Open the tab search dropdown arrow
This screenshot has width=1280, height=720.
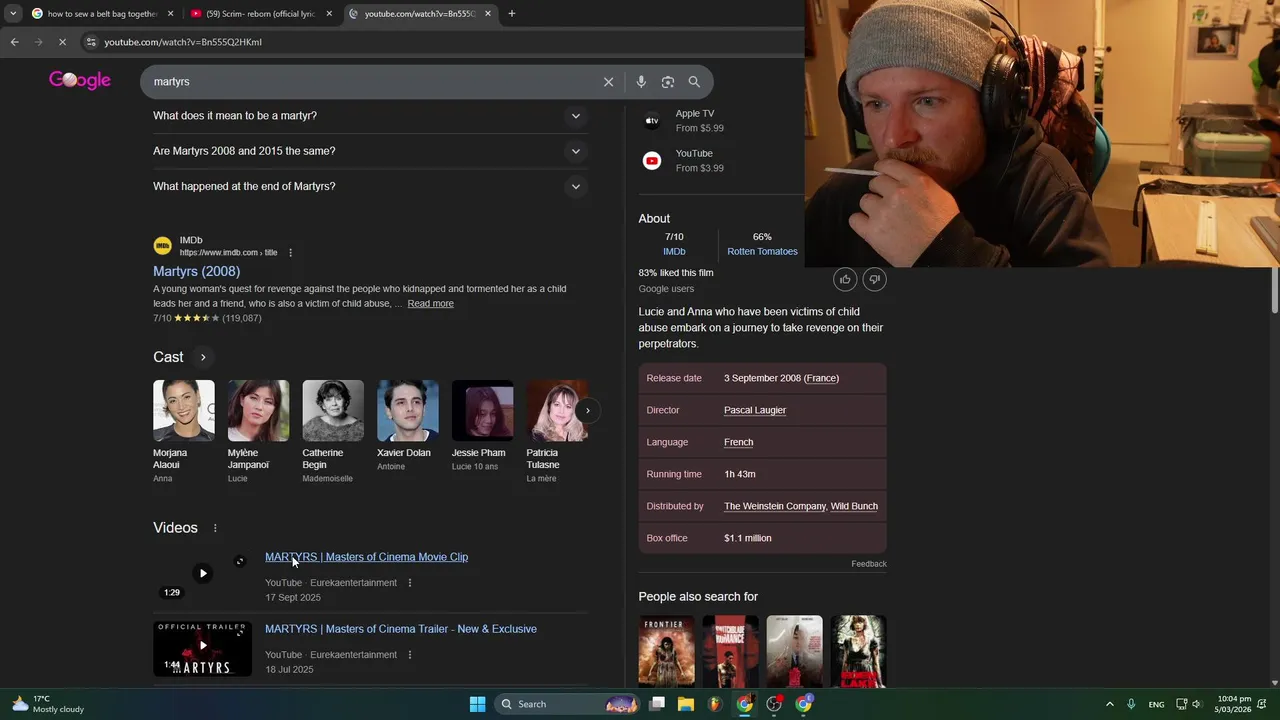12,14
